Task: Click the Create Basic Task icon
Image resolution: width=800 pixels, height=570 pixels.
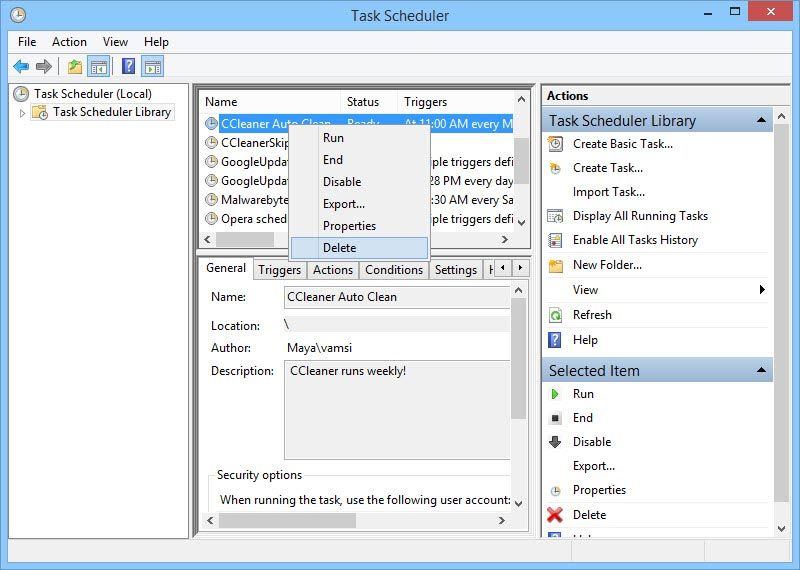Action: (555, 144)
